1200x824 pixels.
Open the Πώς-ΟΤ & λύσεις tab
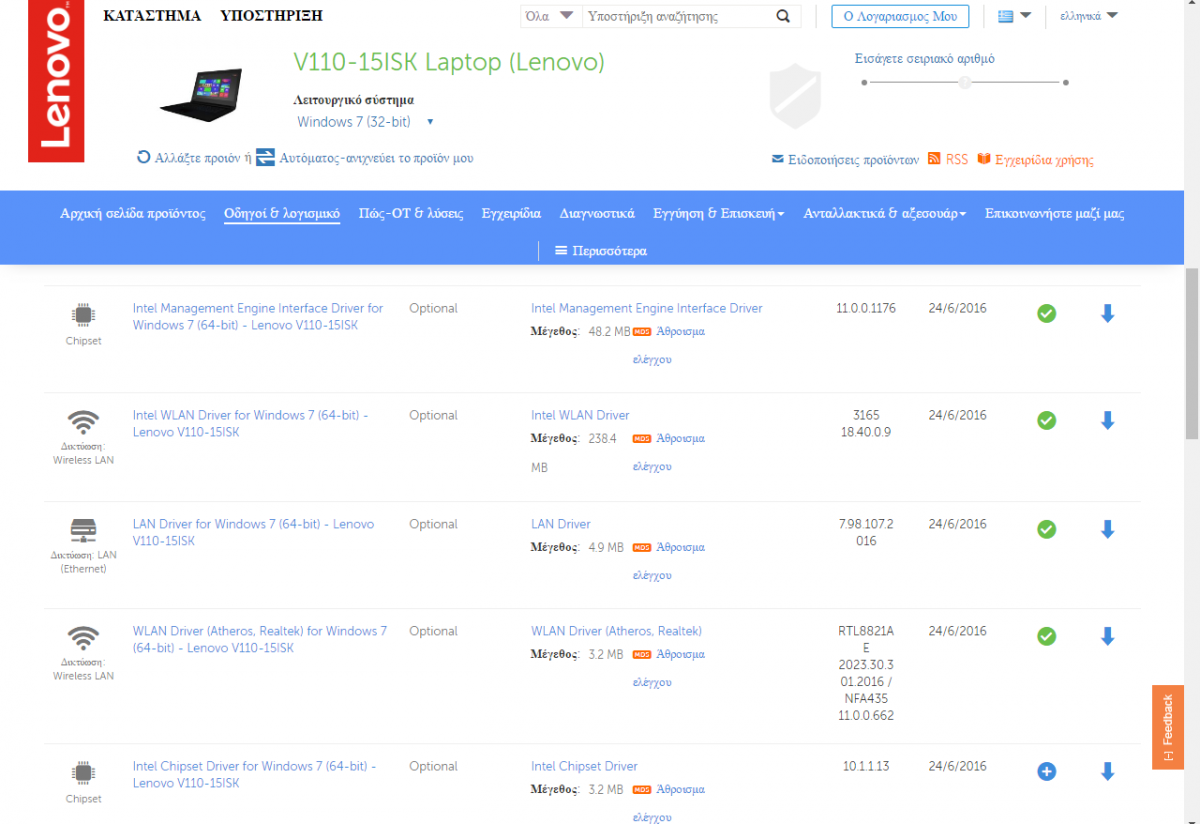click(411, 214)
